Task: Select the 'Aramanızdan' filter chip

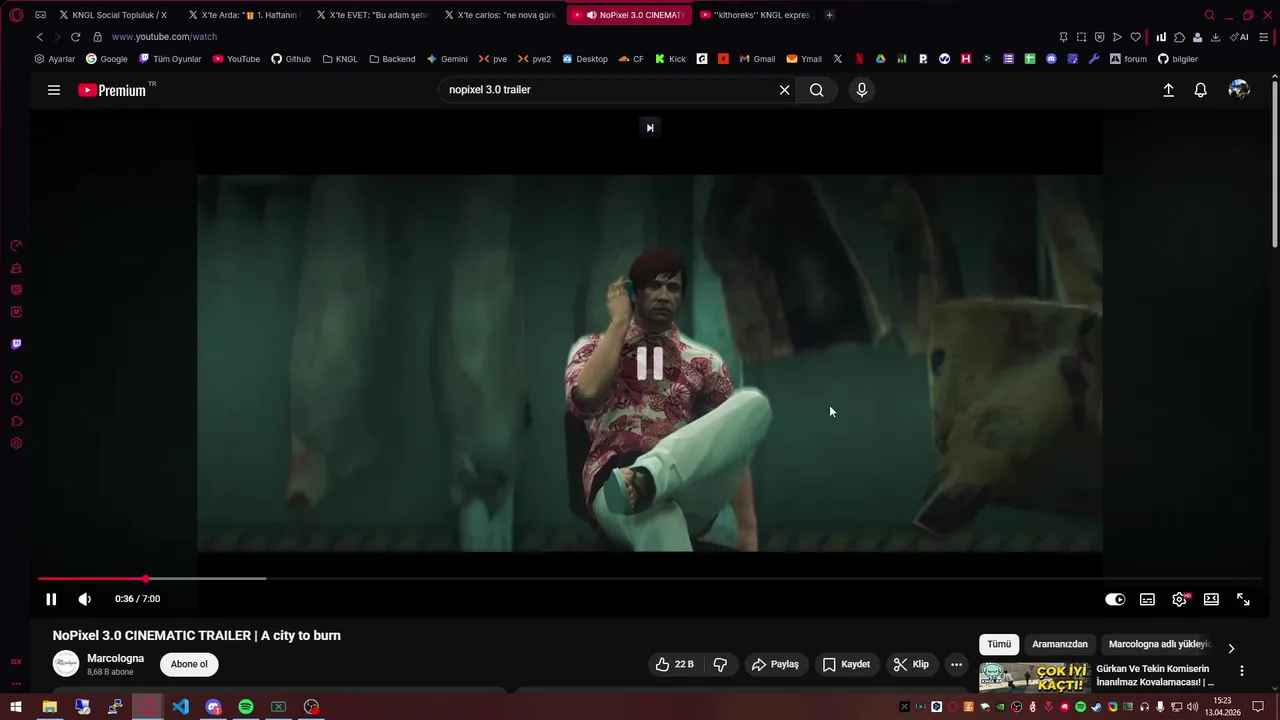Action: (1060, 644)
